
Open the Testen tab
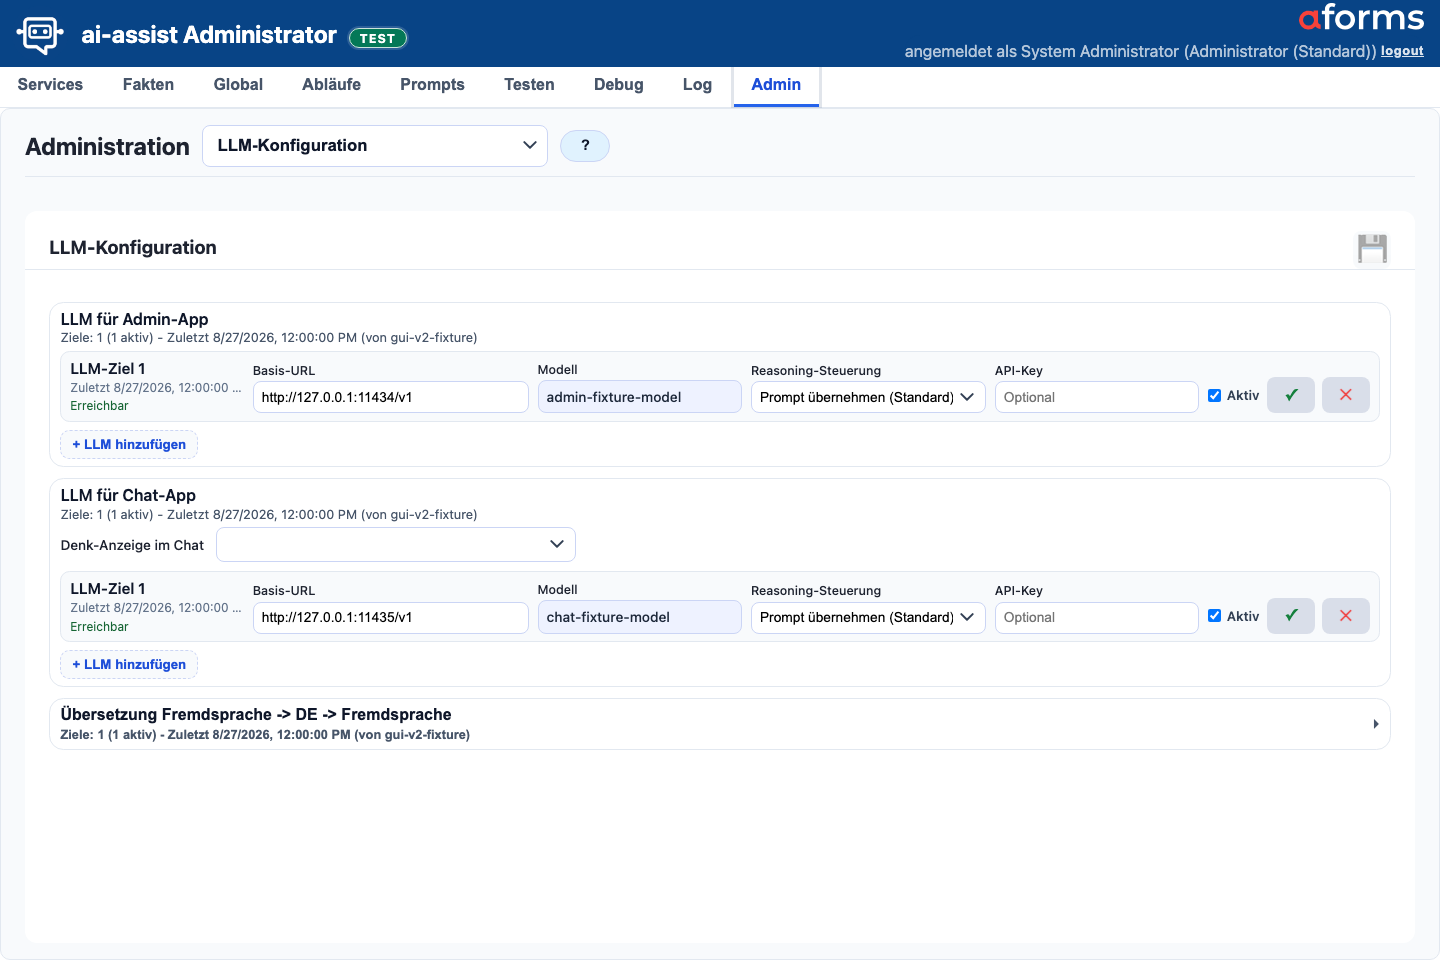[x=529, y=85]
